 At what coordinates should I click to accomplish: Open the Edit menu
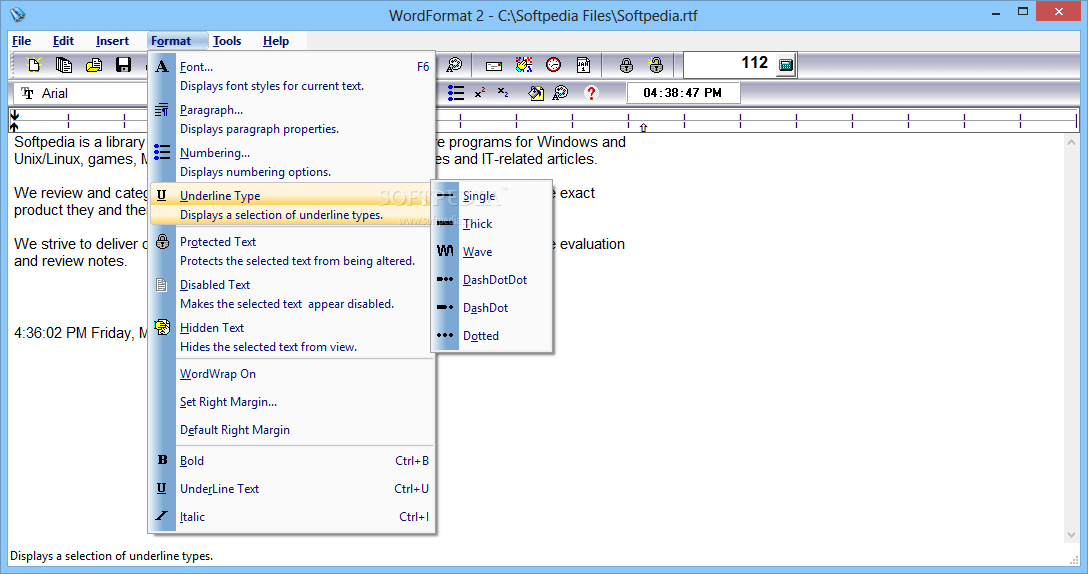tap(63, 41)
